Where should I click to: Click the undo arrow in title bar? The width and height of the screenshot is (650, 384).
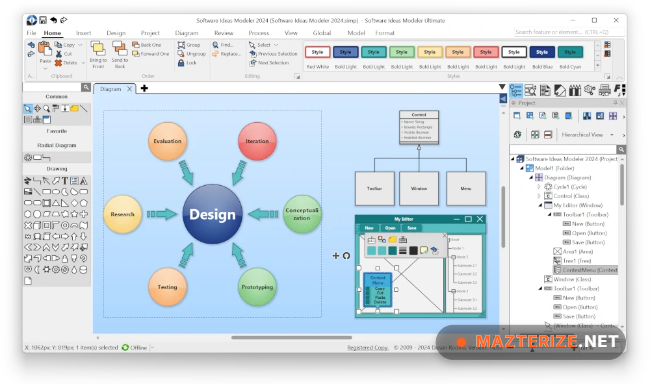pos(53,20)
